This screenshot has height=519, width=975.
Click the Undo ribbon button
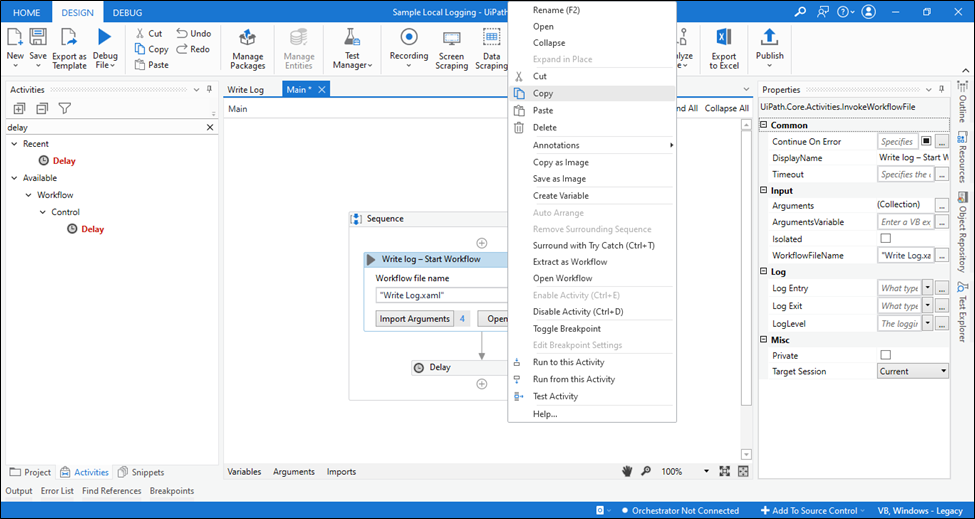(193, 34)
